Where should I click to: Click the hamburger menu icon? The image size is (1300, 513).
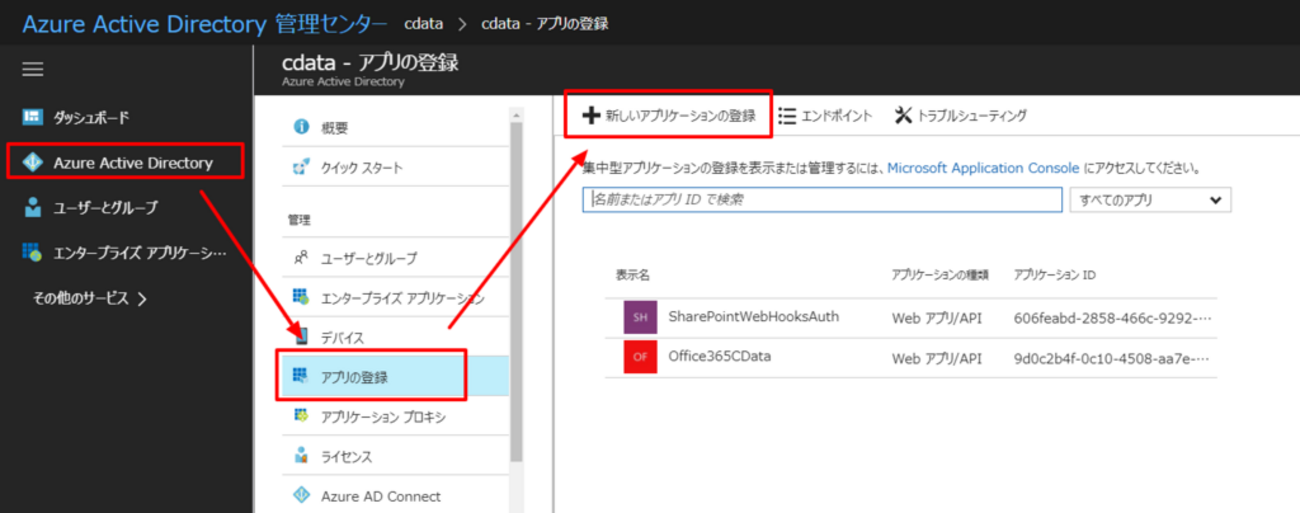[x=33, y=69]
